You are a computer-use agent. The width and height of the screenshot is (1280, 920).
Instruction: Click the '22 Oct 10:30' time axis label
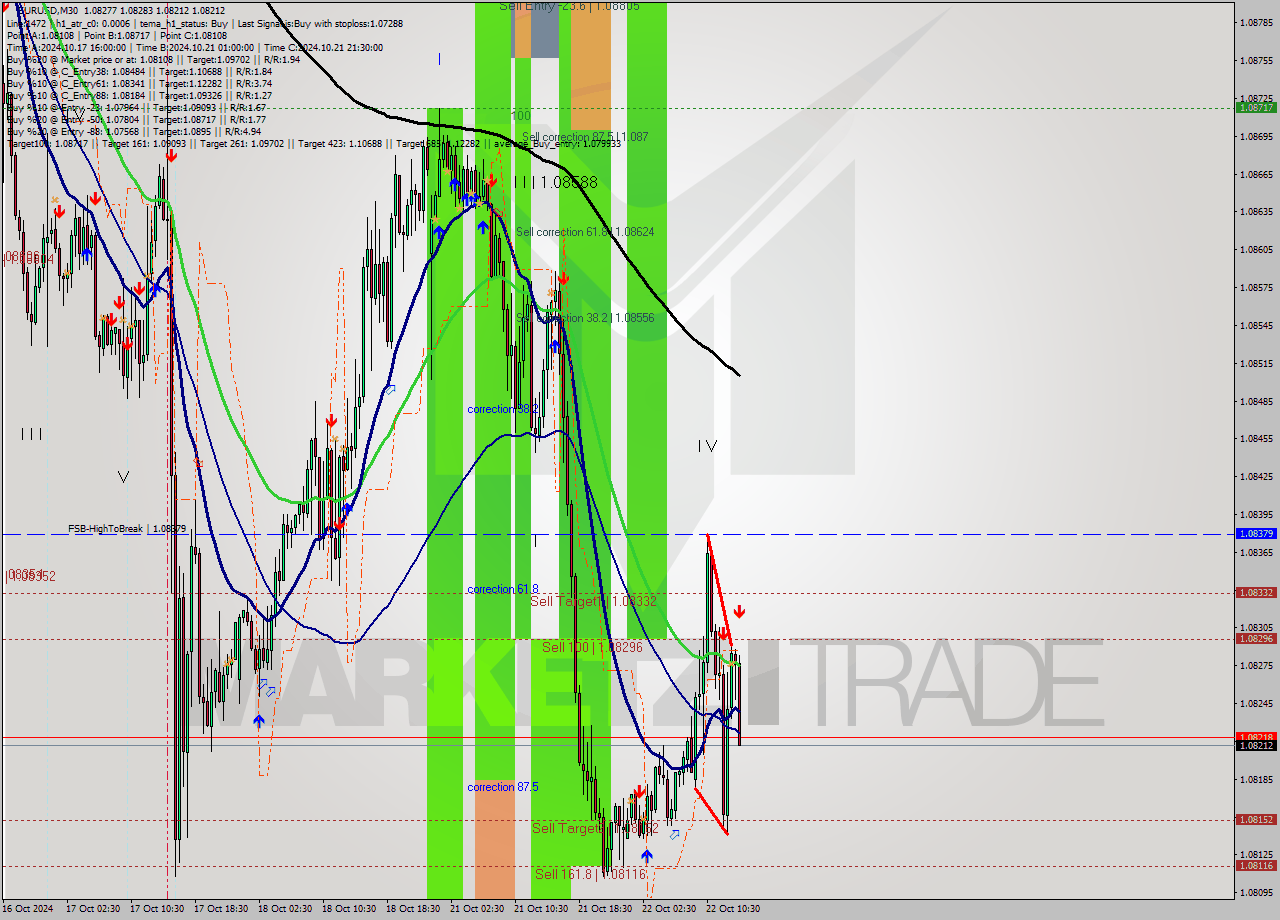[733, 909]
